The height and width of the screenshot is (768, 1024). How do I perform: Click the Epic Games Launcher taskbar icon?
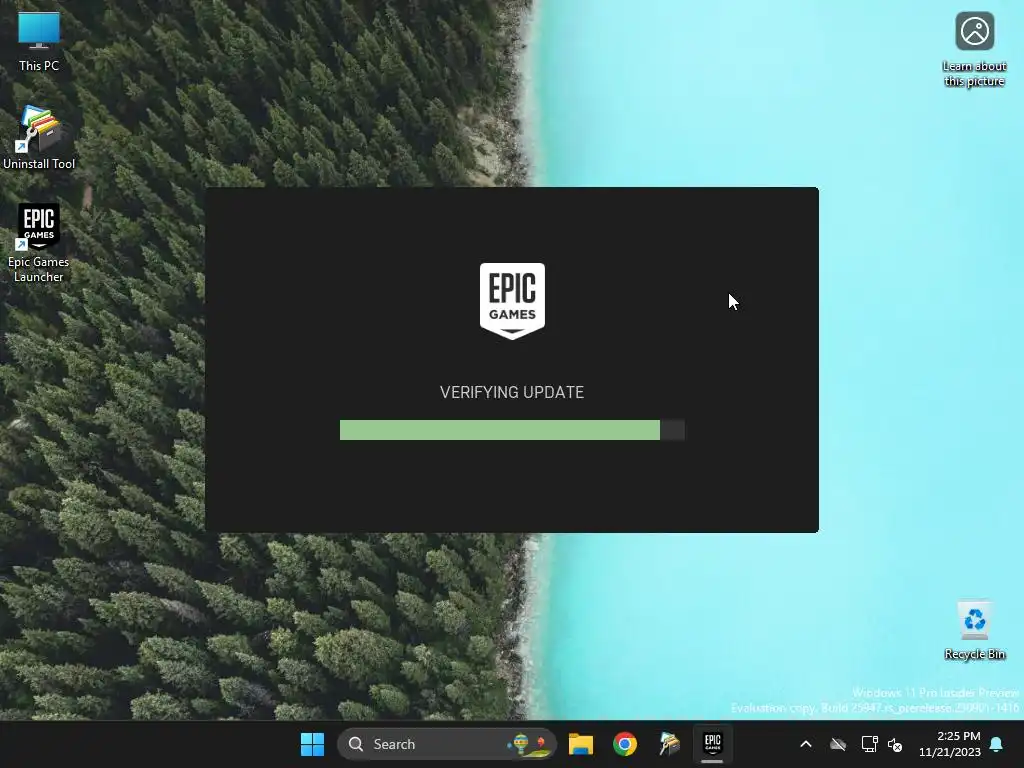(x=712, y=744)
